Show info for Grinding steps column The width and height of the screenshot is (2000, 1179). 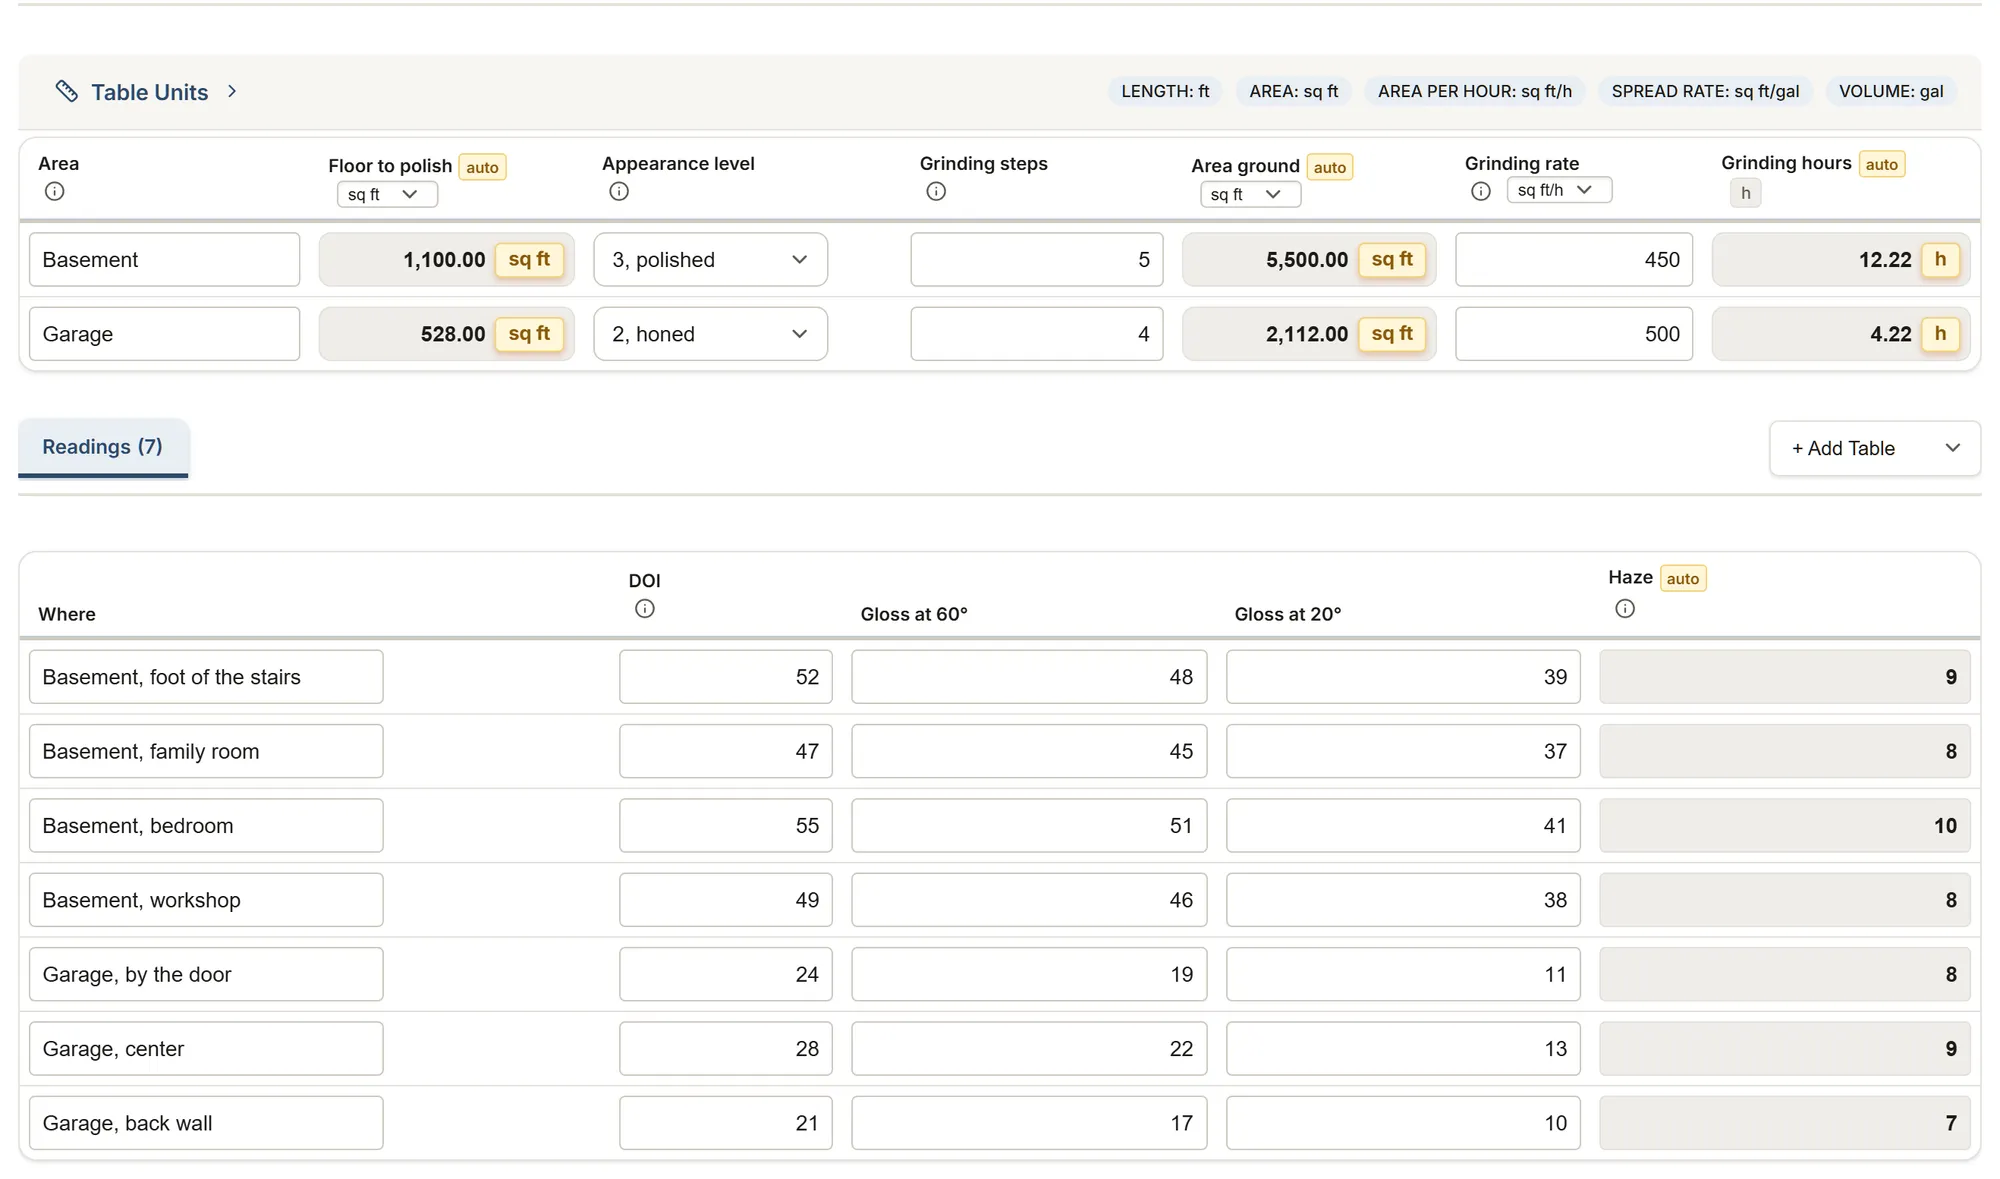coord(936,191)
